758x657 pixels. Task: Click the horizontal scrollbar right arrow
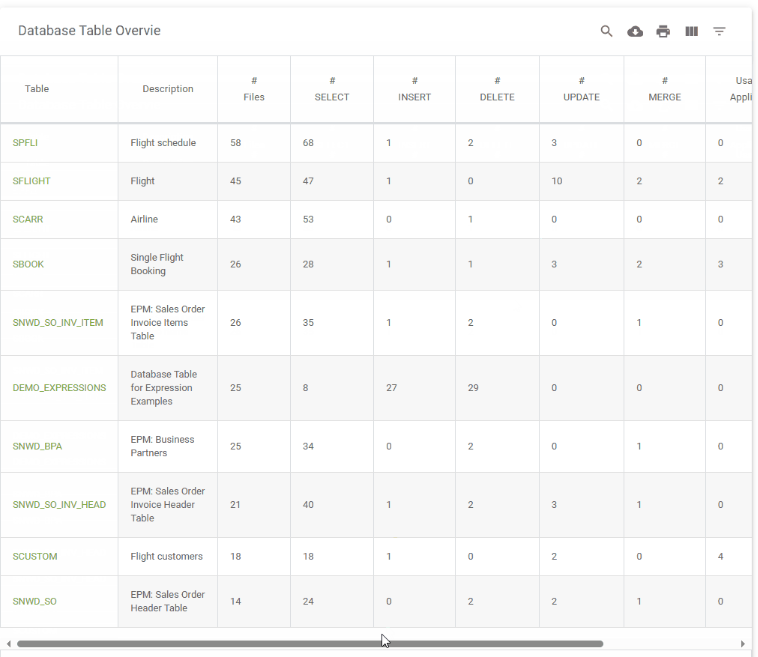point(743,644)
